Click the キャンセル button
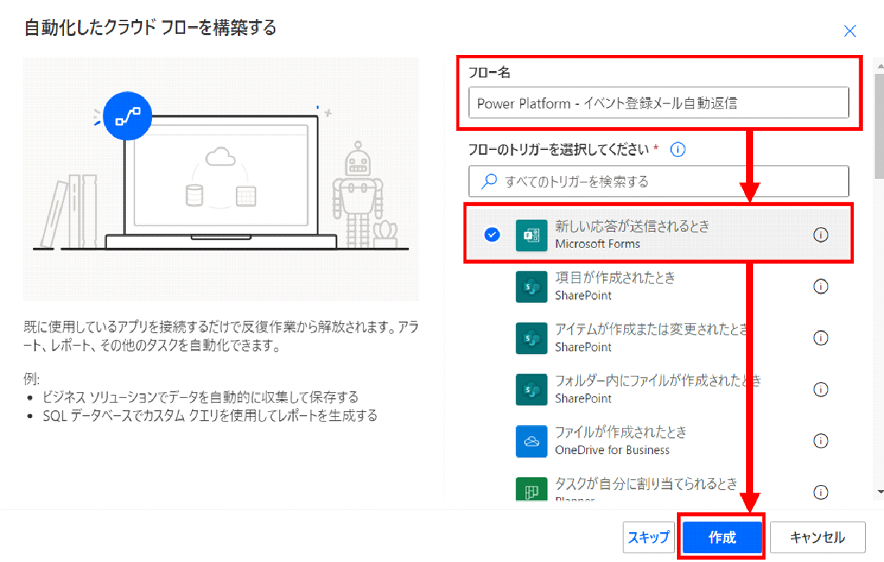The height and width of the screenshot is (562, 884). [x=817, y=537]
